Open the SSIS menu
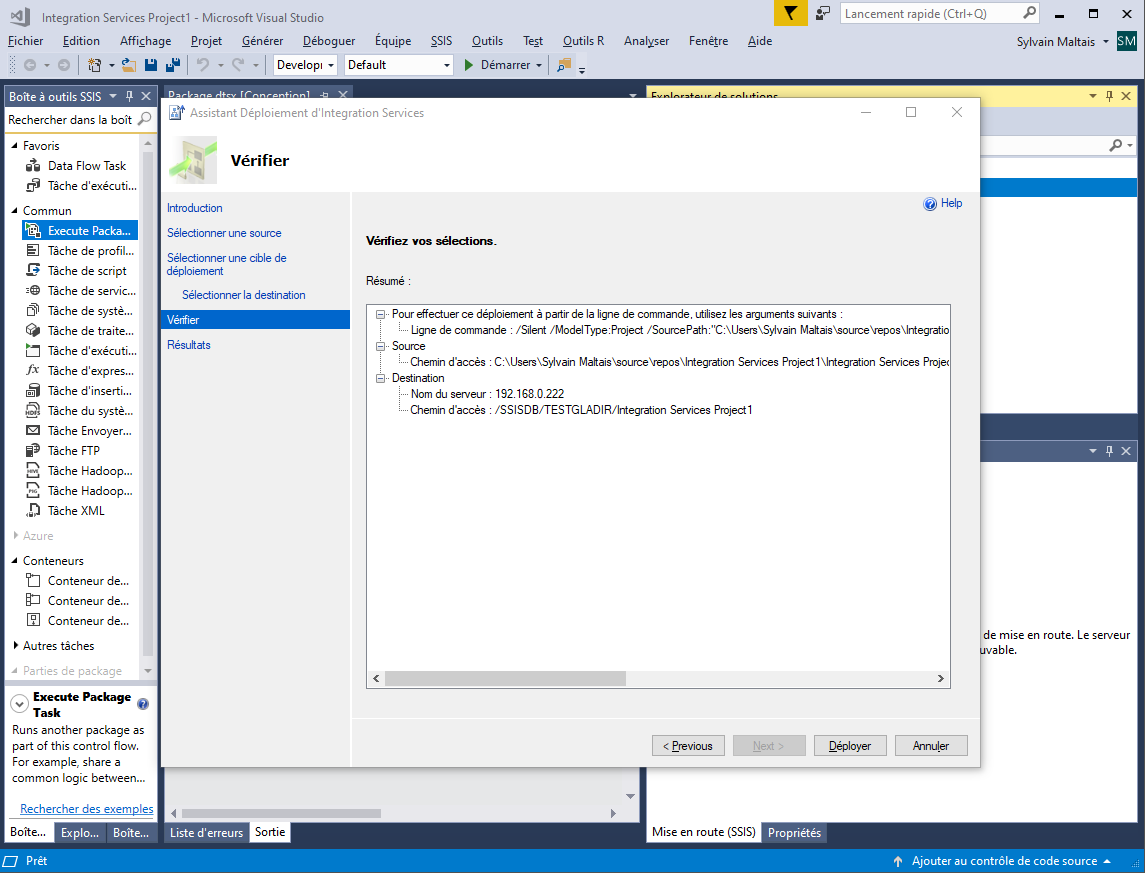This screenshot has height=873, width=1145. (441, 41)
